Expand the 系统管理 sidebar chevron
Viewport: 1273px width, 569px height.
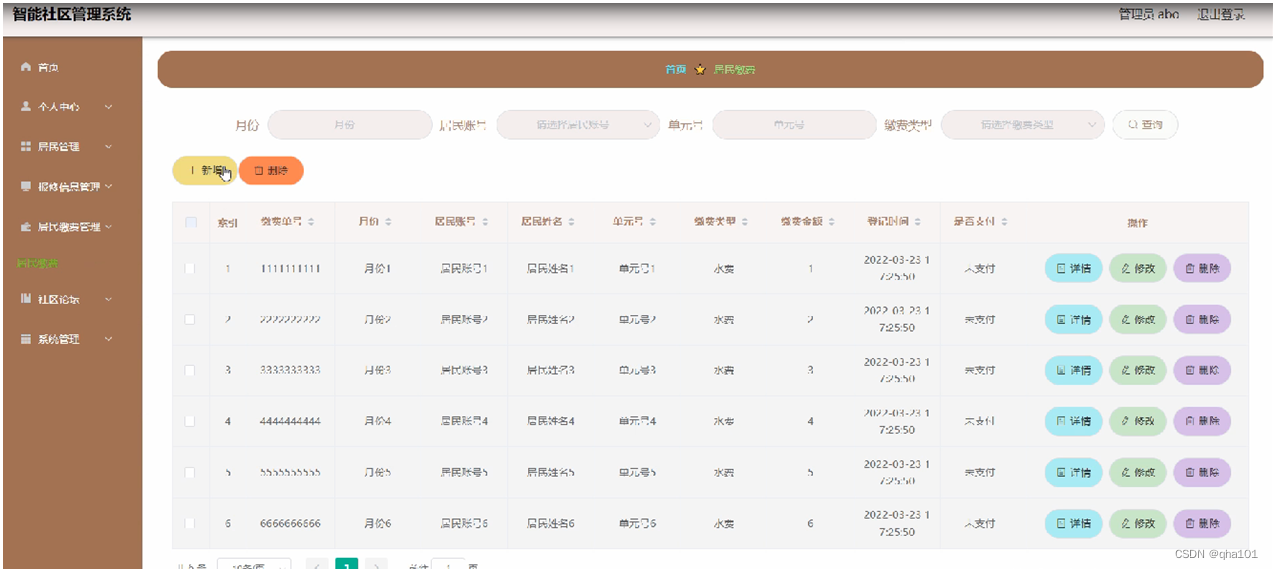(x=108, y=339)
